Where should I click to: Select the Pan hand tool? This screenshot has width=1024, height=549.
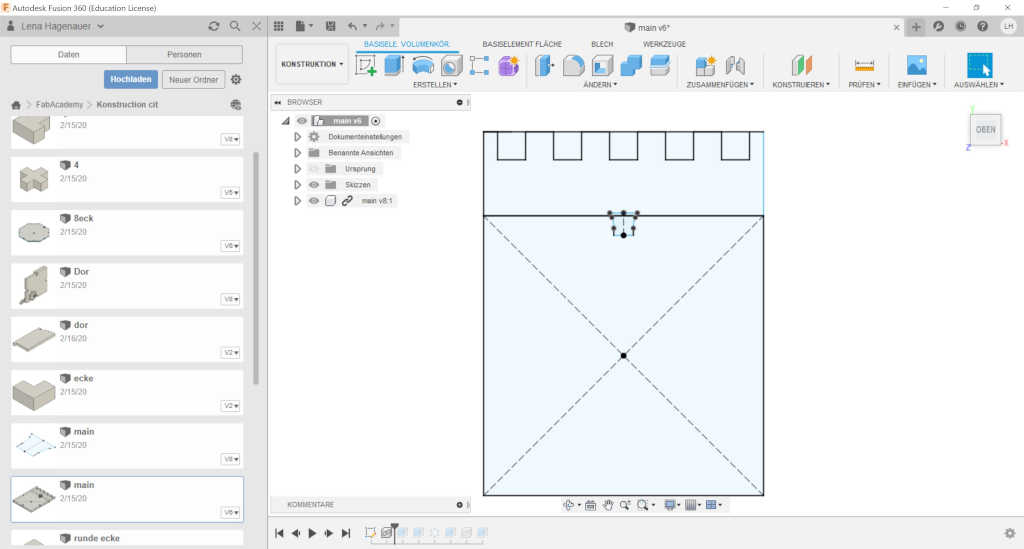click(x=608, y=505)
